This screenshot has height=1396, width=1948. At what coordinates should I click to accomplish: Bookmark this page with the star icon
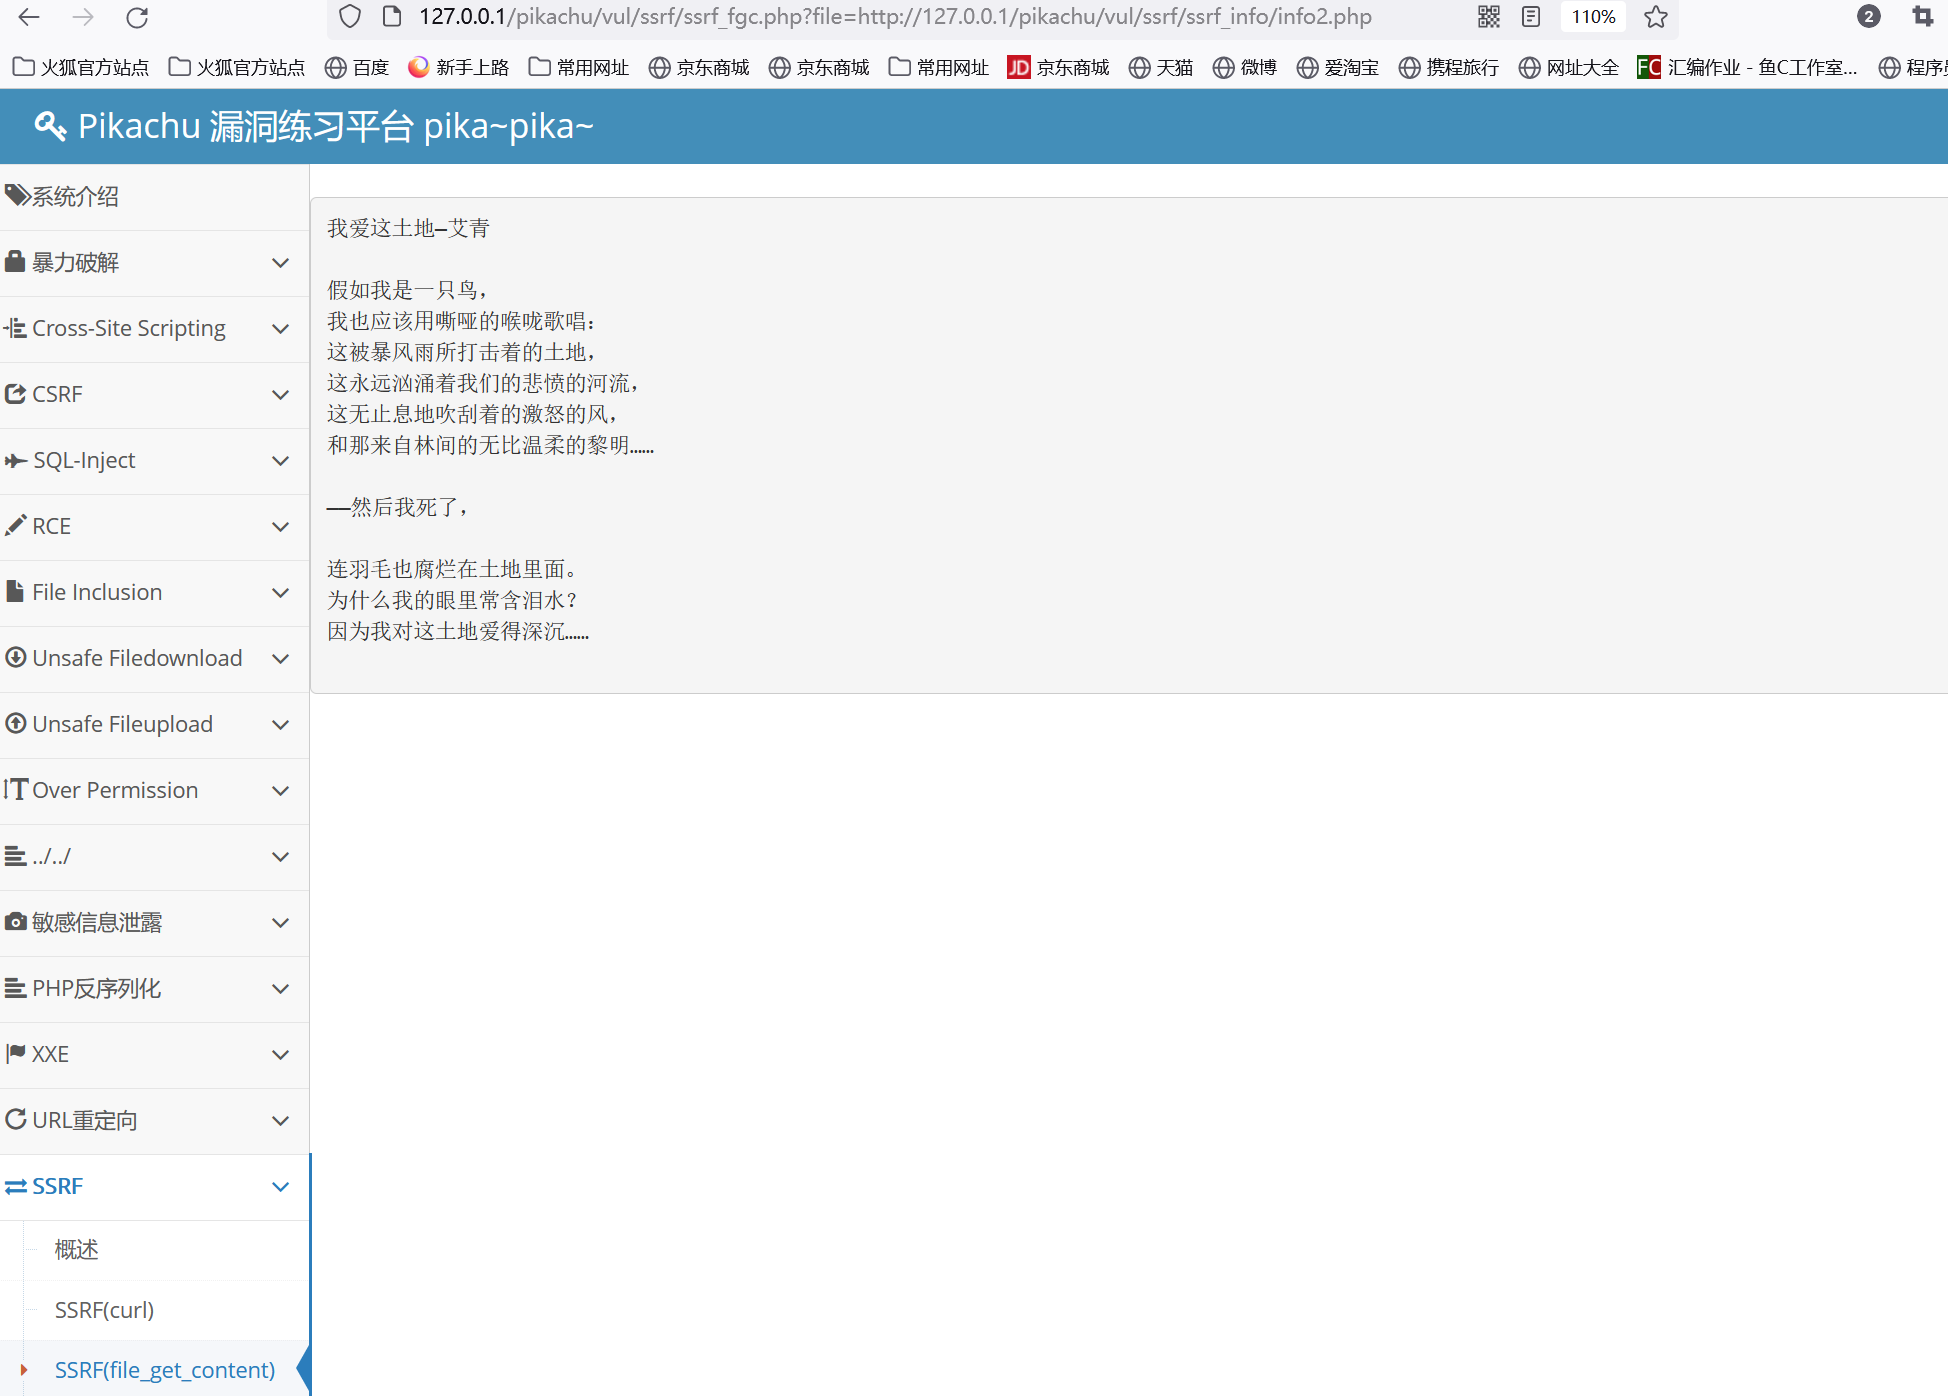pyautogui.click(x=1656, y=17)
